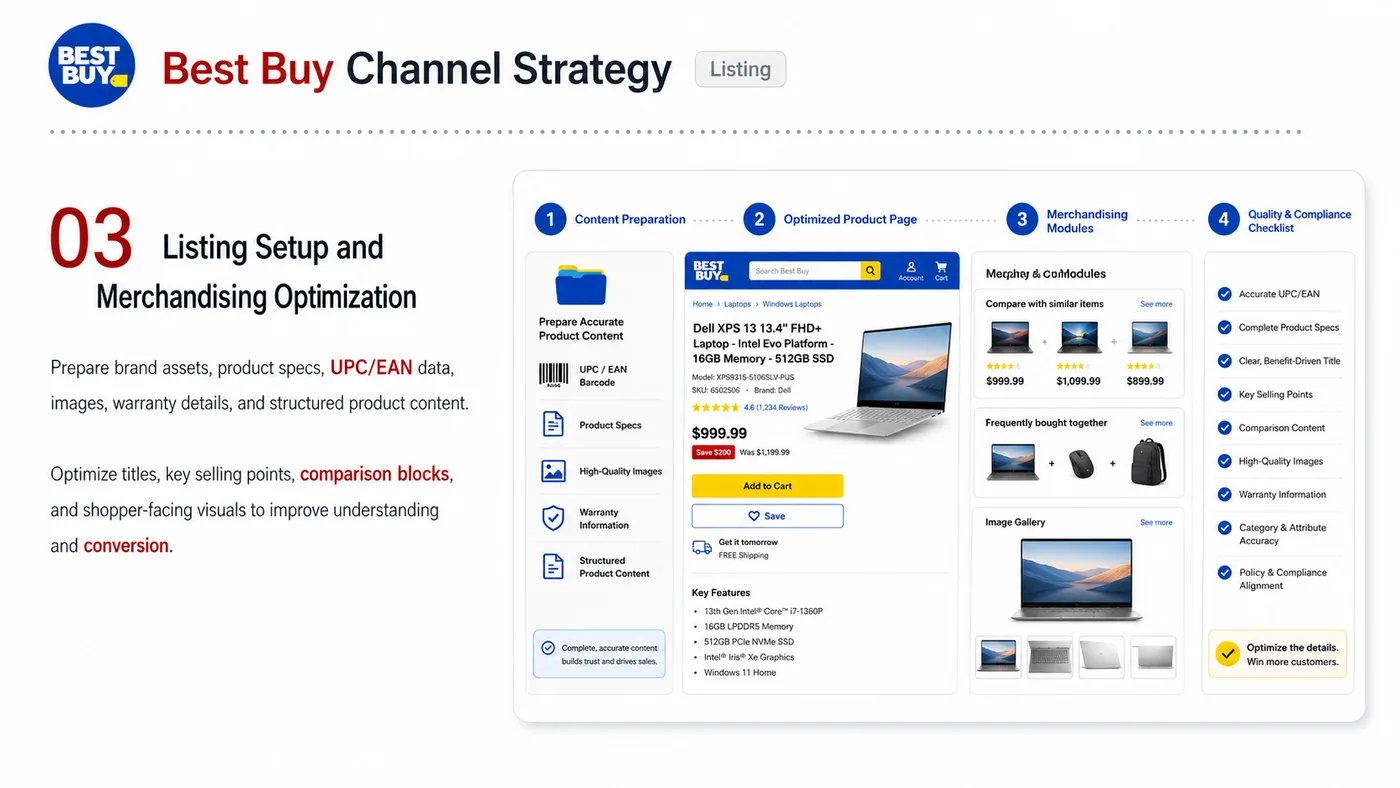Select third Image Gallery thumbnail

(1102, 657)
